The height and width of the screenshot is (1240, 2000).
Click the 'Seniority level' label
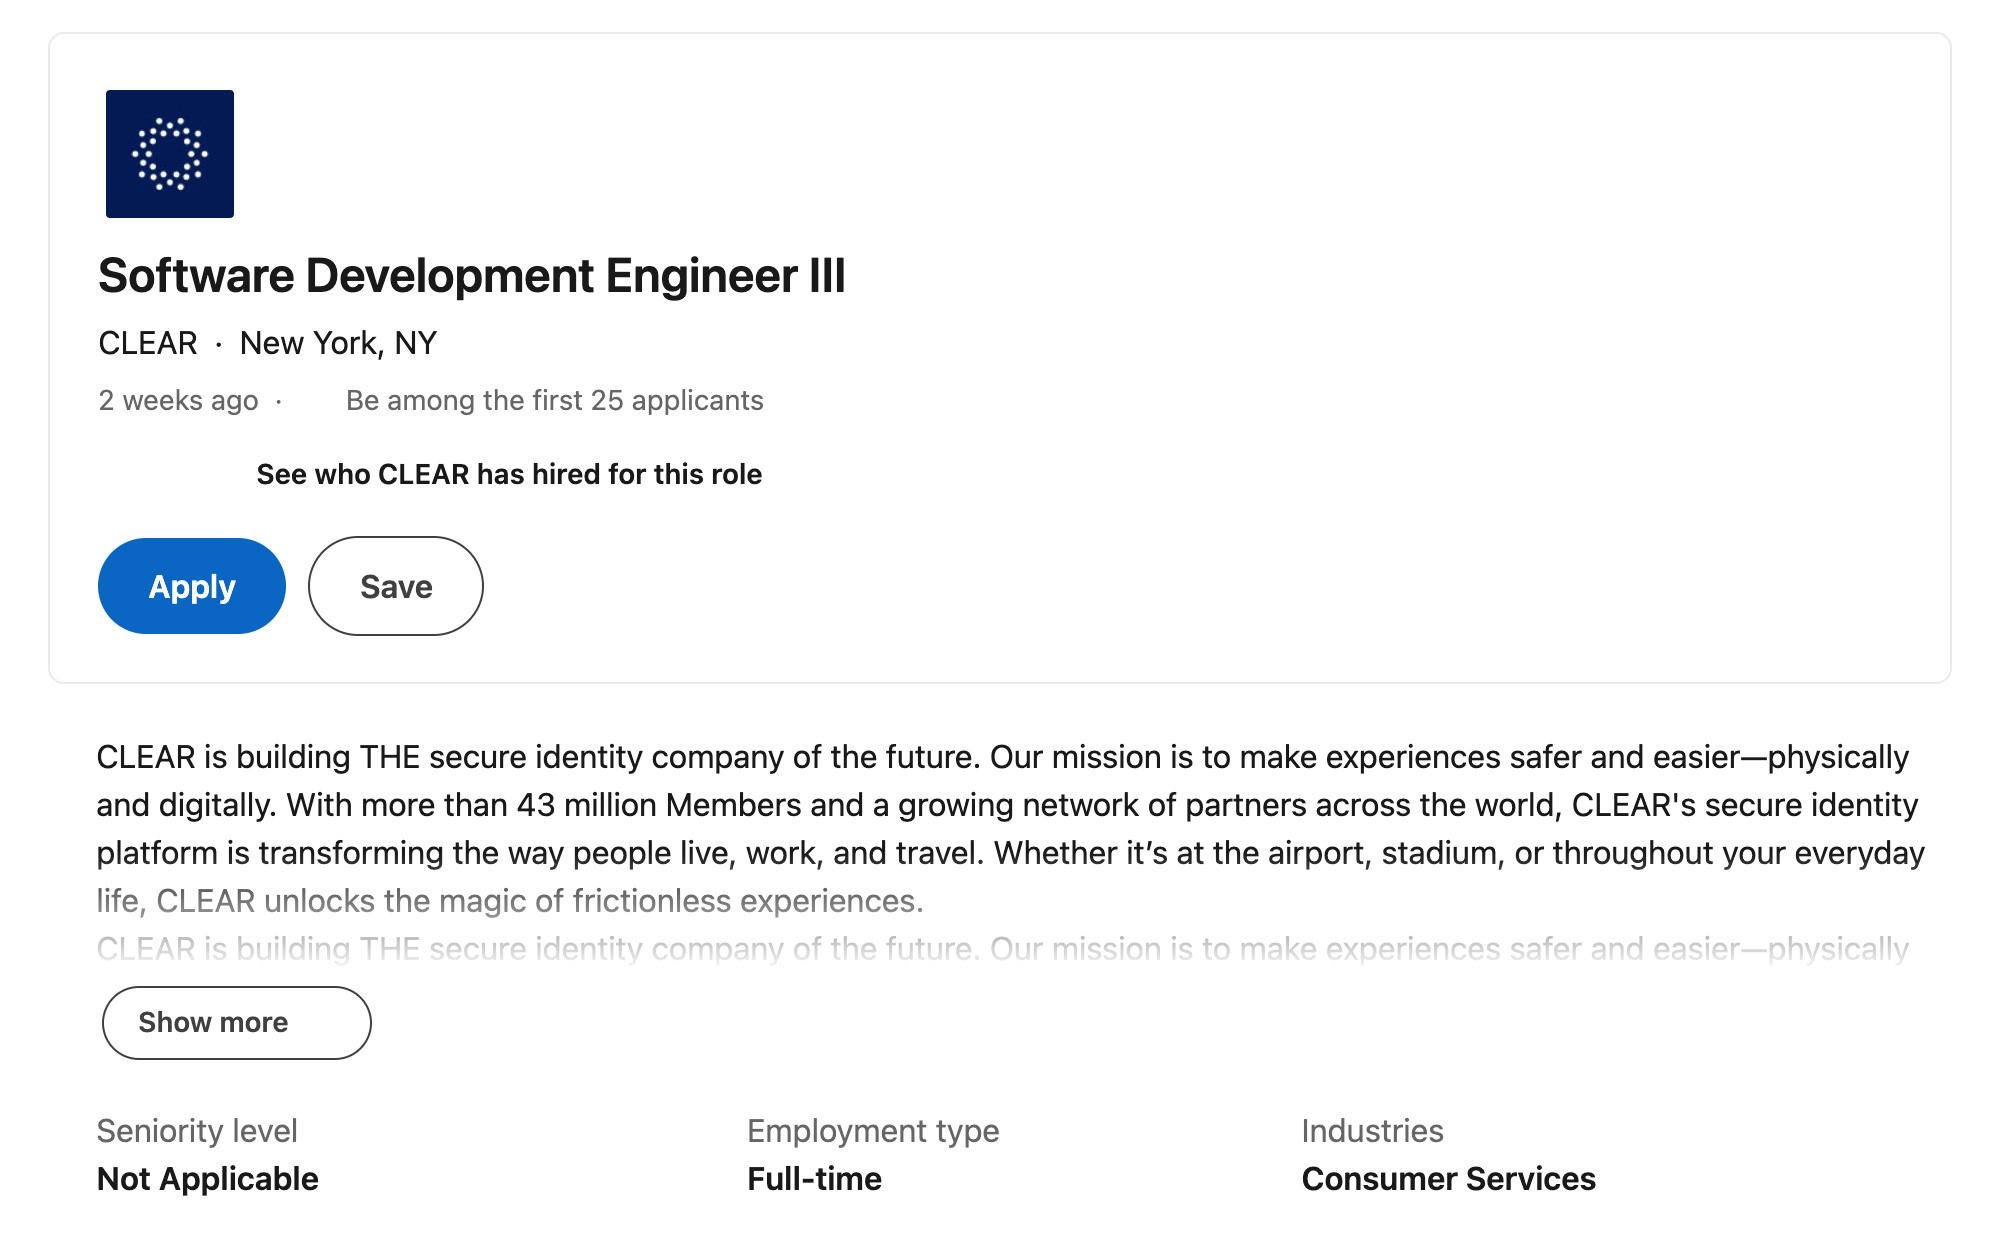click(x=197, y=1131)
